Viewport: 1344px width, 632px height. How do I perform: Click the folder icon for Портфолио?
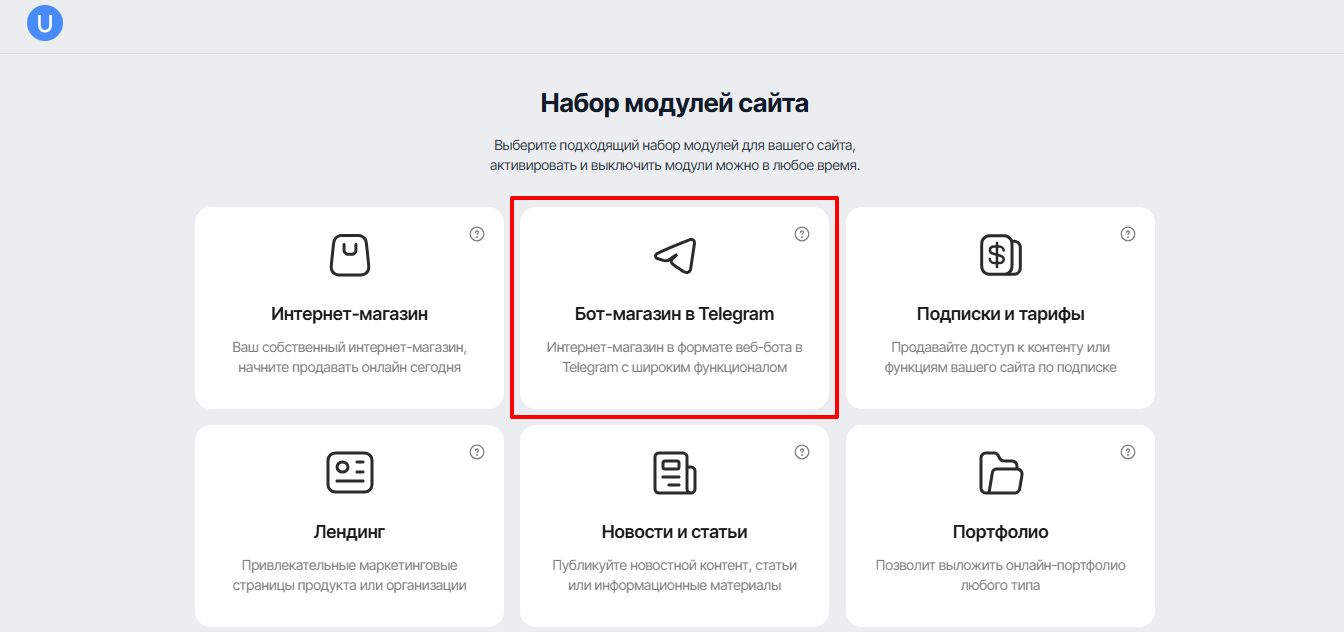coord(999,472)
